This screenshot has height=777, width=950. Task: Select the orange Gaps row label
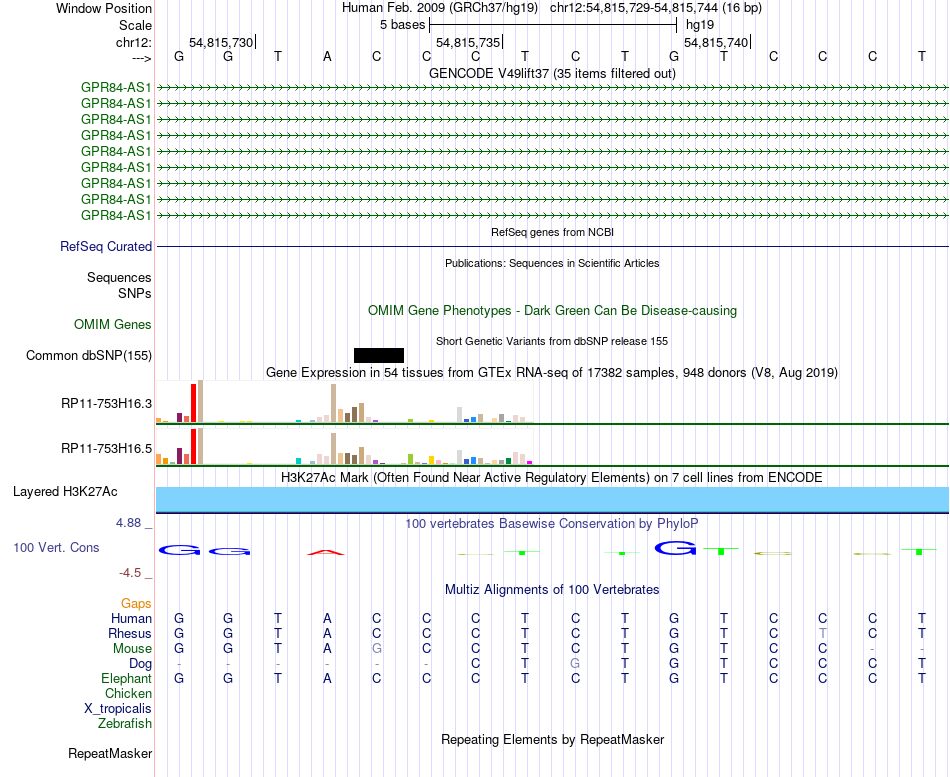click(136, 604)
